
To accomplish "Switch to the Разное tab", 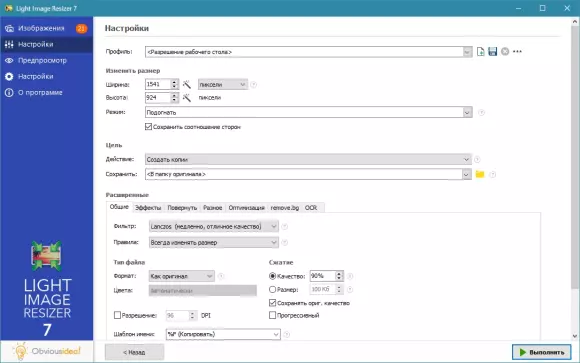I will (212, 208).
